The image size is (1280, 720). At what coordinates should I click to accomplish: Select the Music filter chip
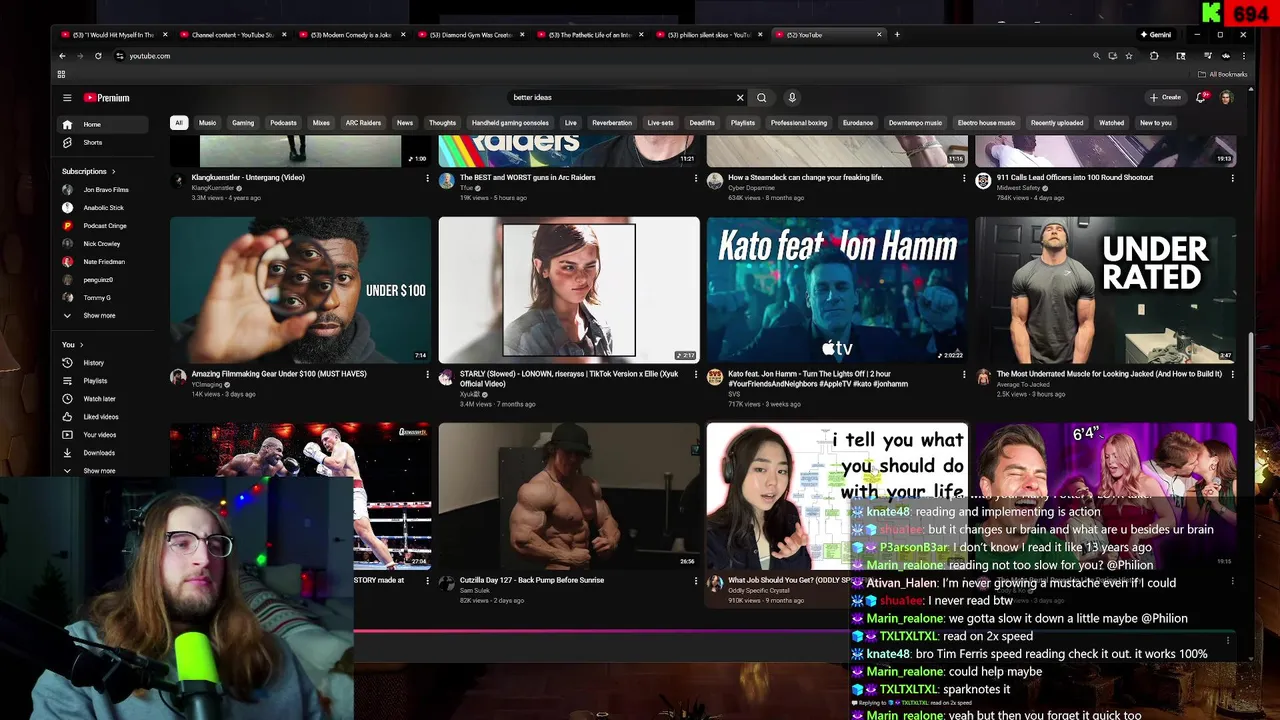[x=207, y=123]
